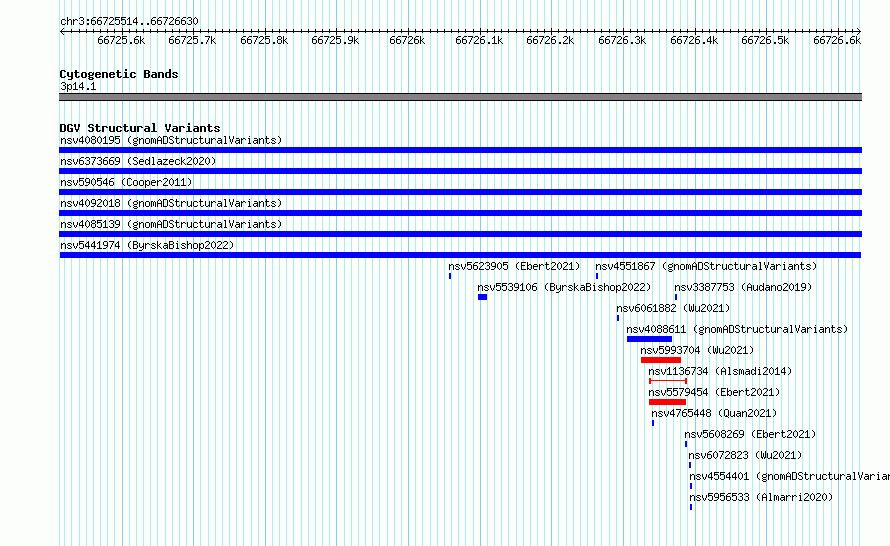This screenshot has height=546, width=890.
Task: Open nsv5579454 (Ebert2021) variant label
Action: (x=714, y=392)
